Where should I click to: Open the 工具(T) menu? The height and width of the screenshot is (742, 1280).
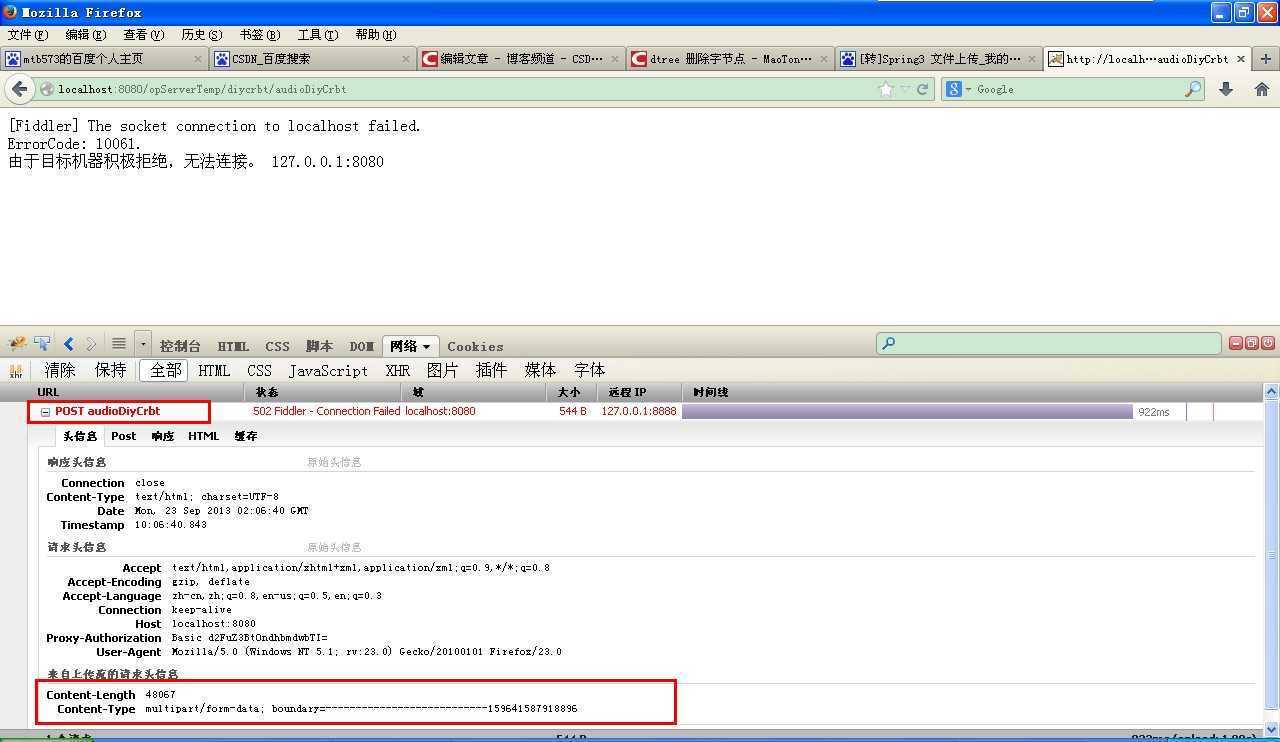tap(318, 34)
